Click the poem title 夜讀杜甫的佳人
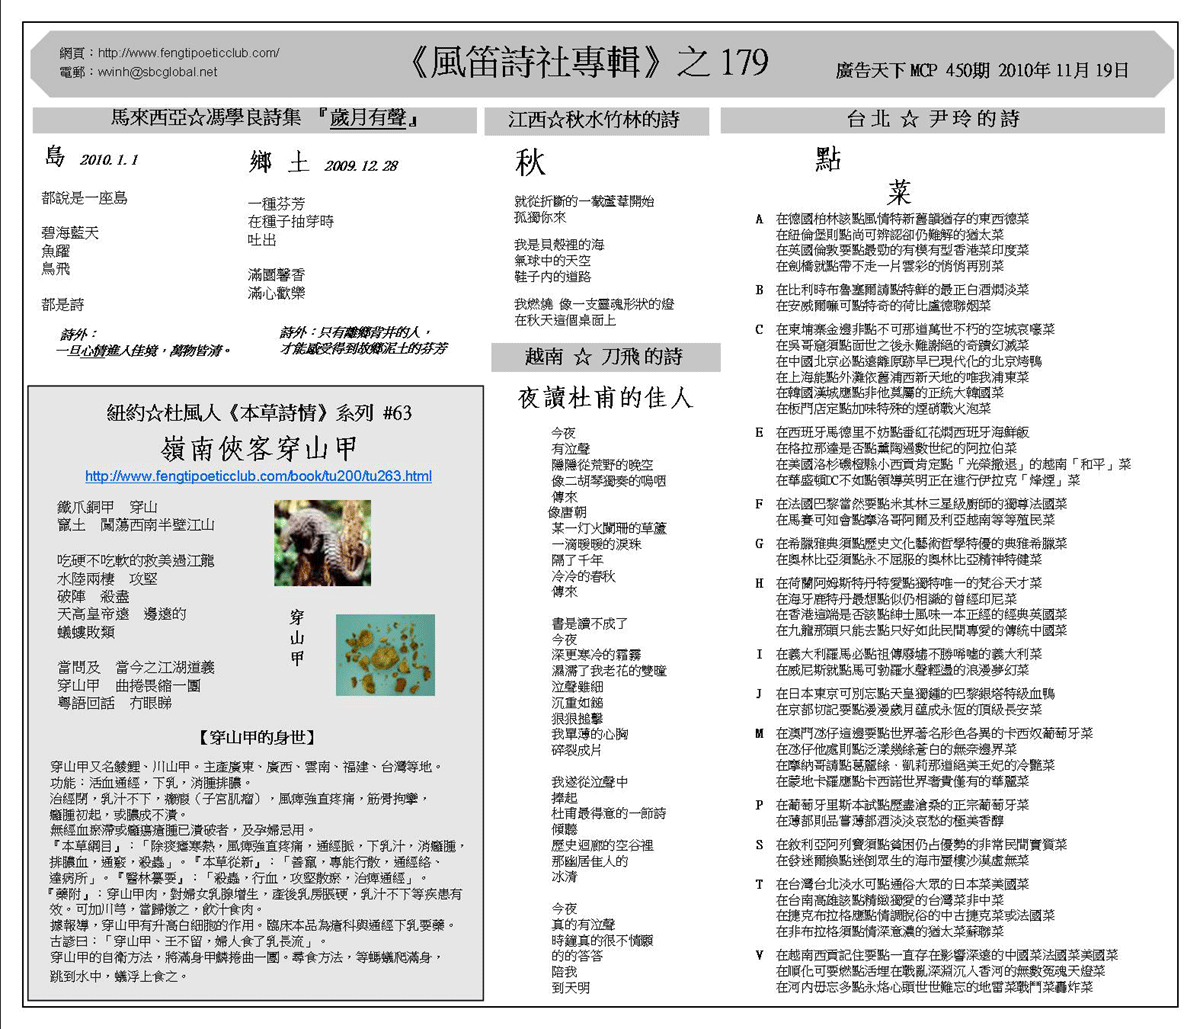Screen dimensions: 1200x1029 (x=604, y=398)
